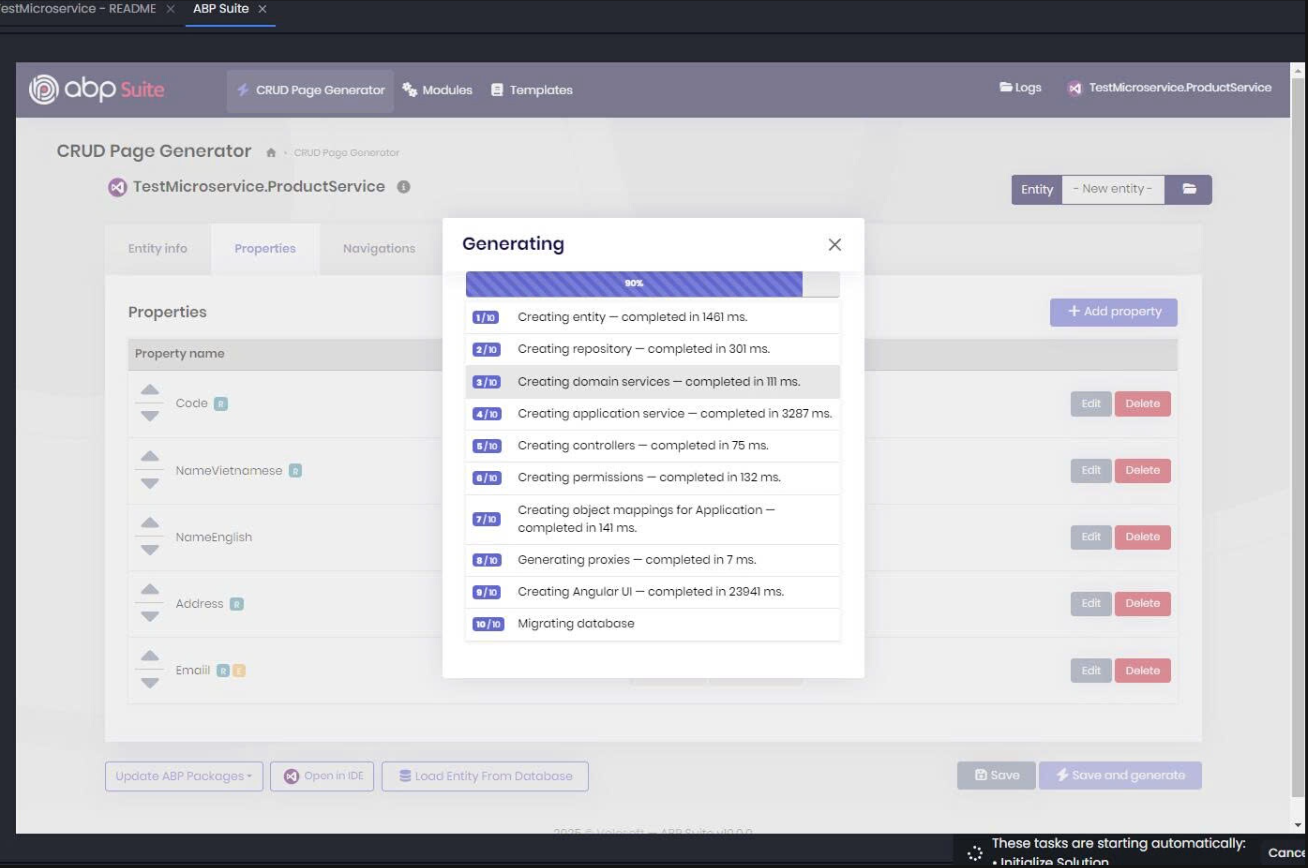Click the home icon in breadcrumb
This screenshot has height=868, width=1308.
(x=271, y=153)
